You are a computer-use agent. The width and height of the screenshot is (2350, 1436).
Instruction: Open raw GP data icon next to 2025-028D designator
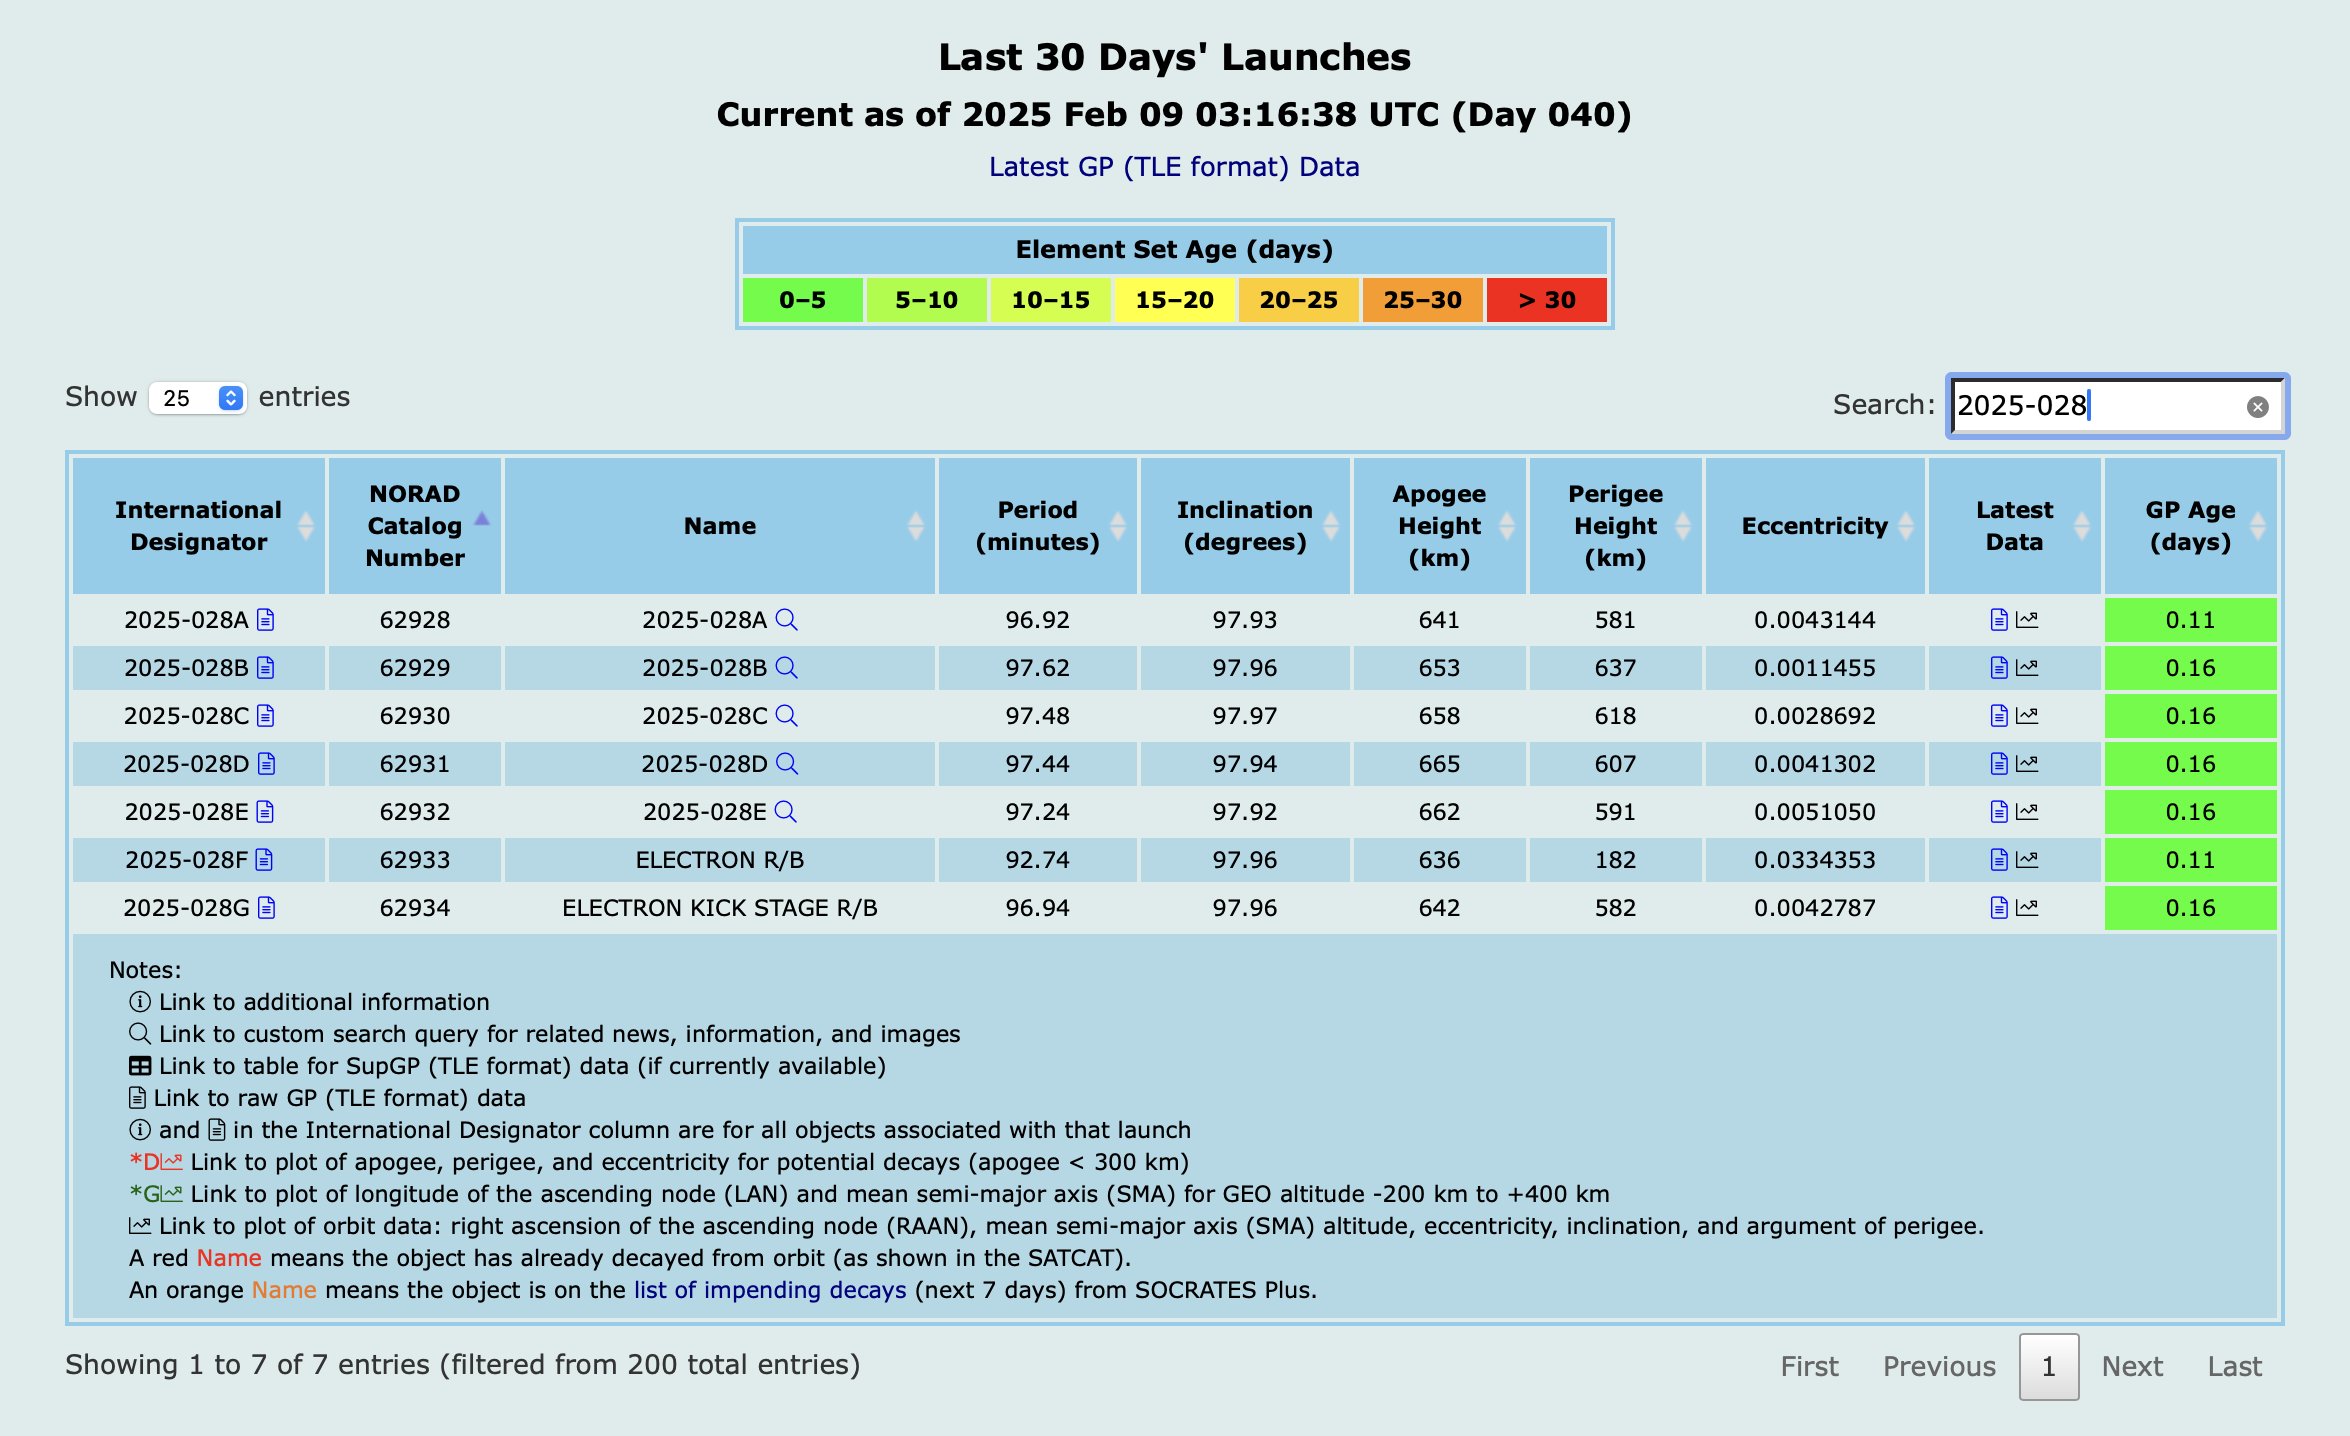(266, 764)
